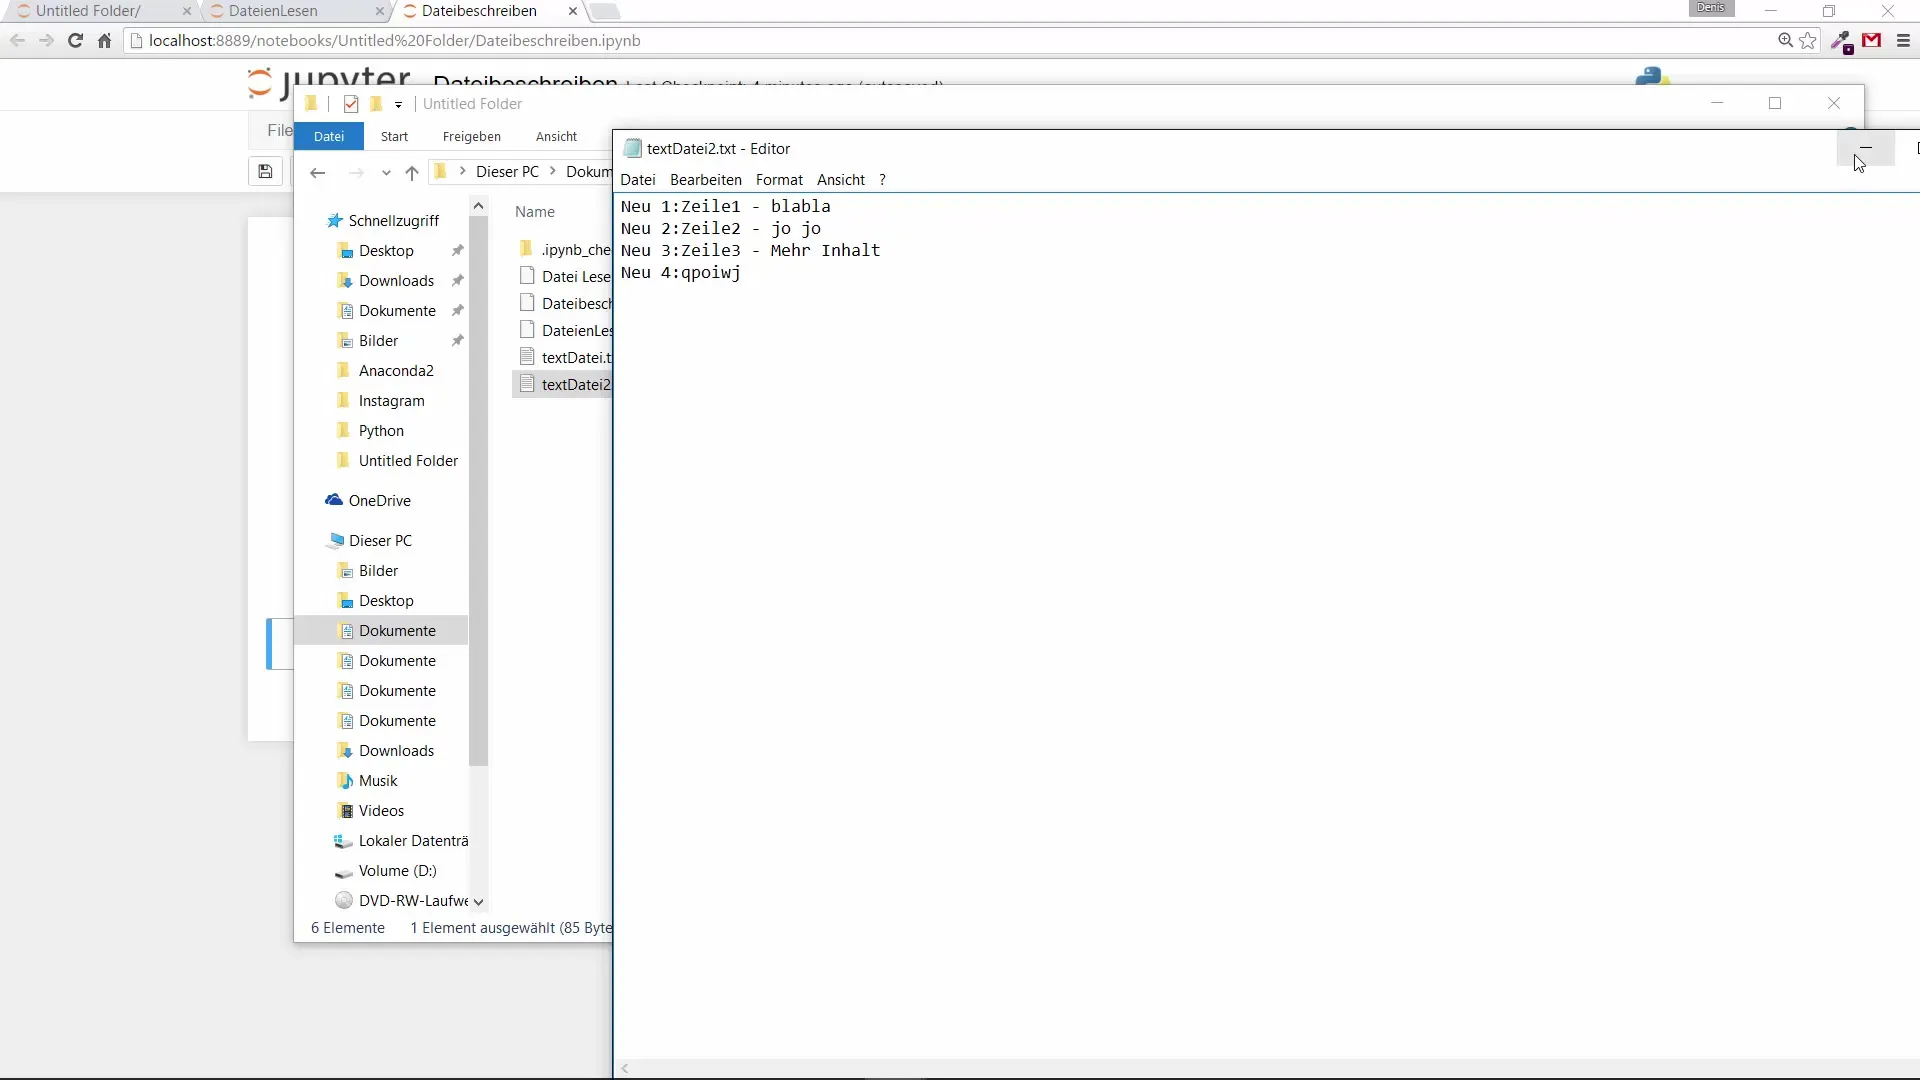
Task: Place cursor in line 'Neu 4:qpoiwj'
Action: [680, 273]
